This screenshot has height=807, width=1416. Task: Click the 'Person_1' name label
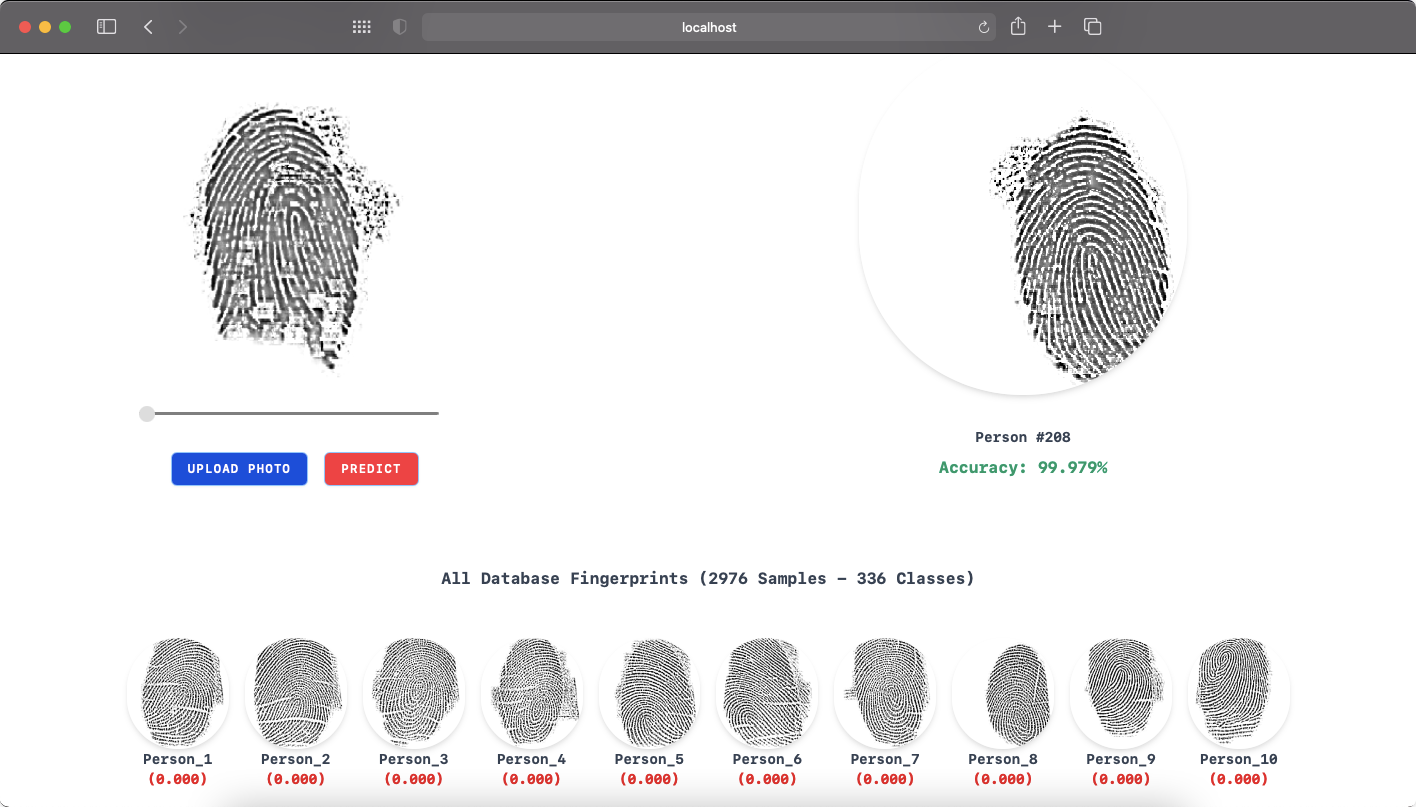coord(178,759)
